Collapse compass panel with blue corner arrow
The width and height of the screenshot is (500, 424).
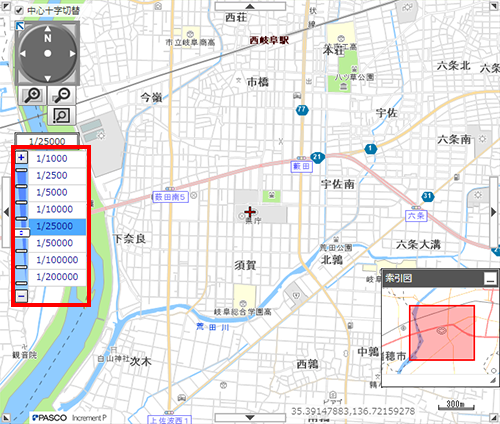[20, 26]
